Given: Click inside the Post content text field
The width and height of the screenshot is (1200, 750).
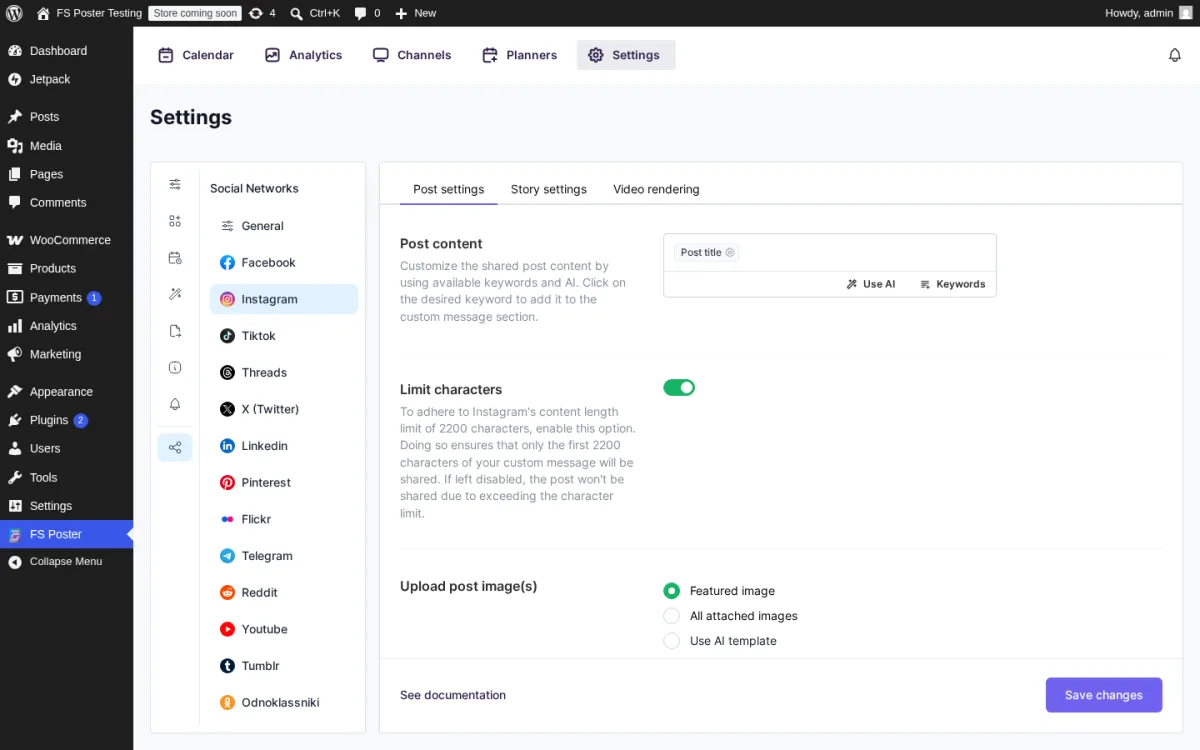Looking at the screenshot, I should click(830, 253).
